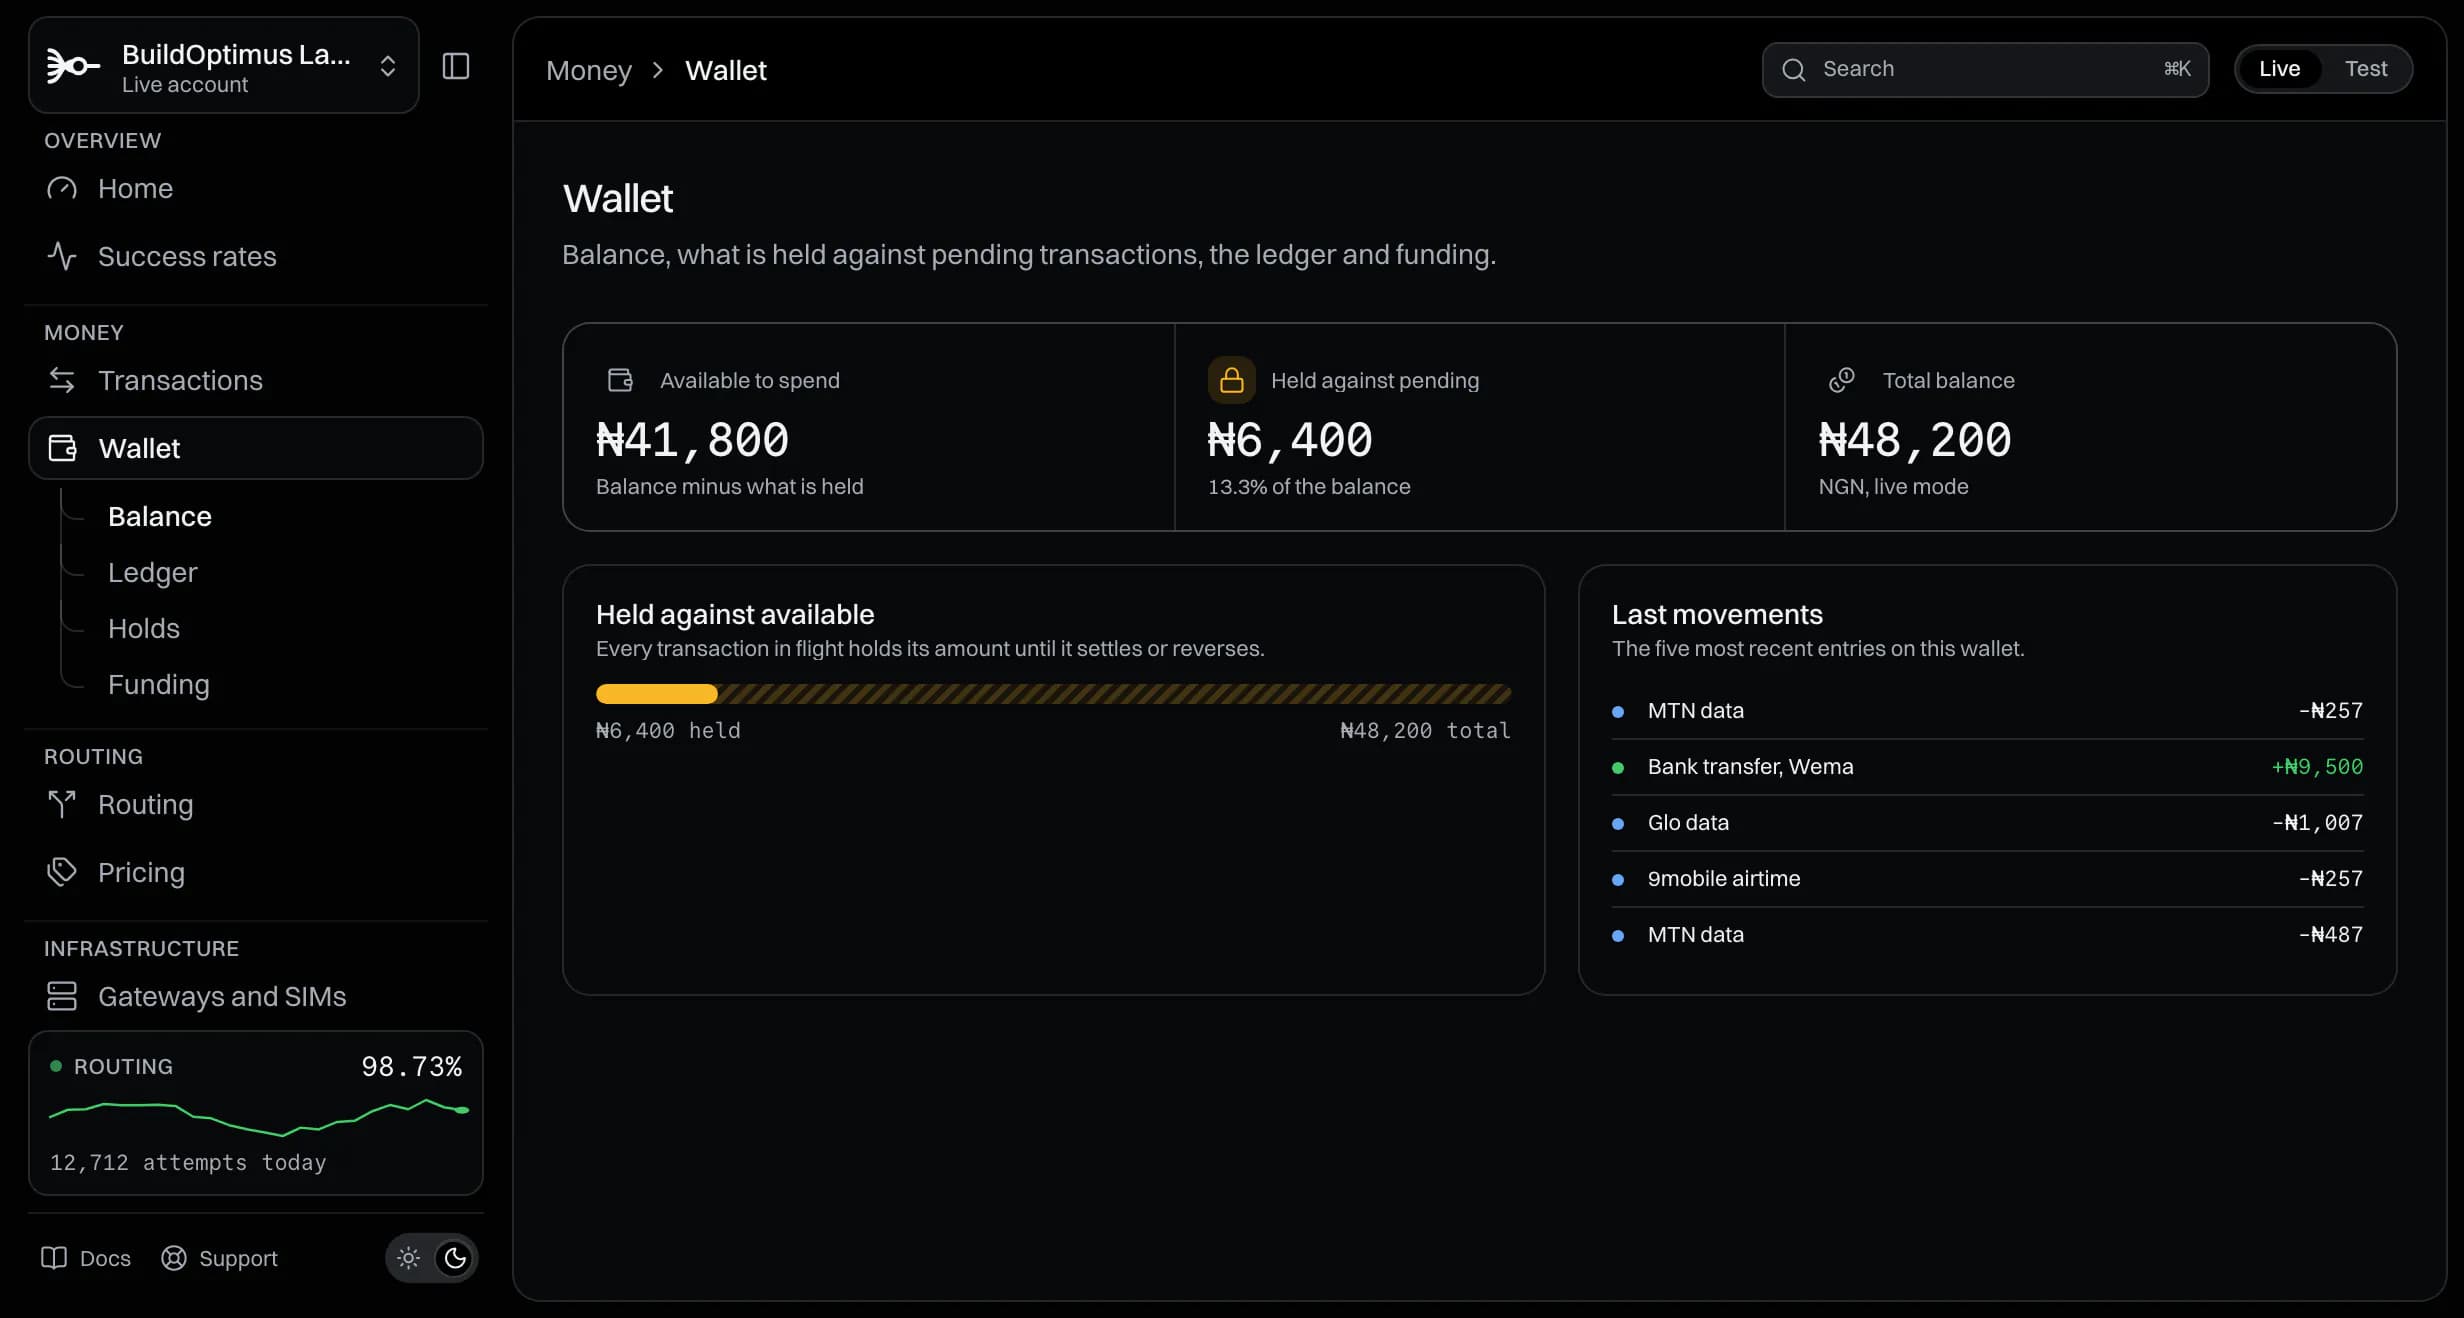Click '₦48,200 total' label under bar
The height and width of the screenshot is (1318, 2464).
[x=1425, y=731]
